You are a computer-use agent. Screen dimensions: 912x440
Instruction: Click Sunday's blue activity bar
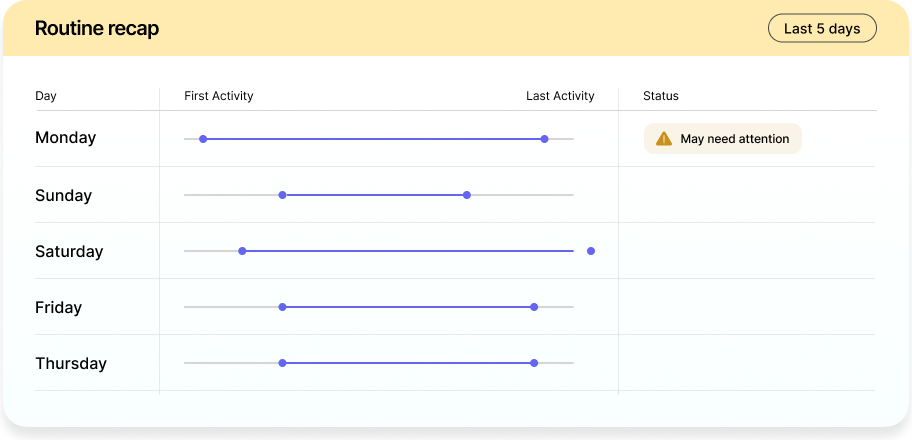pos(374,195)
